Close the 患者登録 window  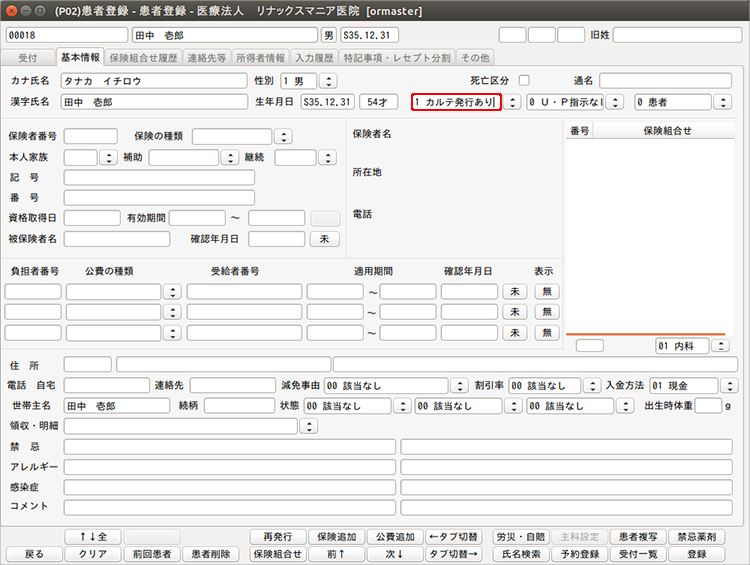click(x=11, y=11)
